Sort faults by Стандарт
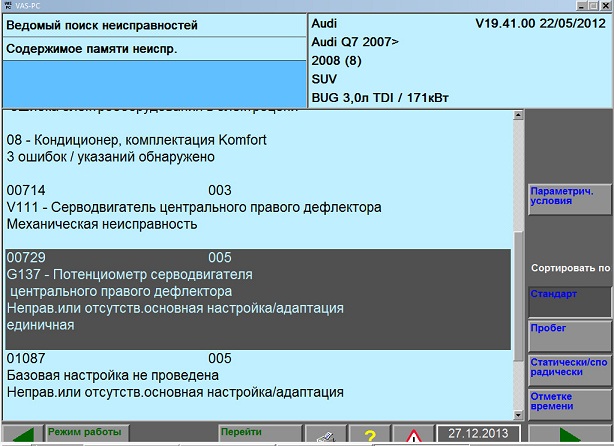This screenshot has width=614, height=446. (x=569, y=302)
